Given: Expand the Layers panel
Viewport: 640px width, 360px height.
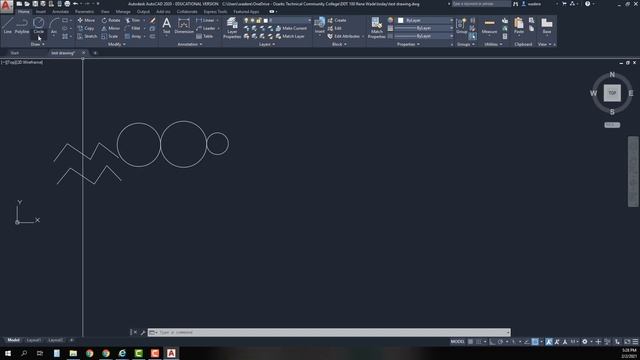Looking at the screenshot, I should [x=267, y=44].
